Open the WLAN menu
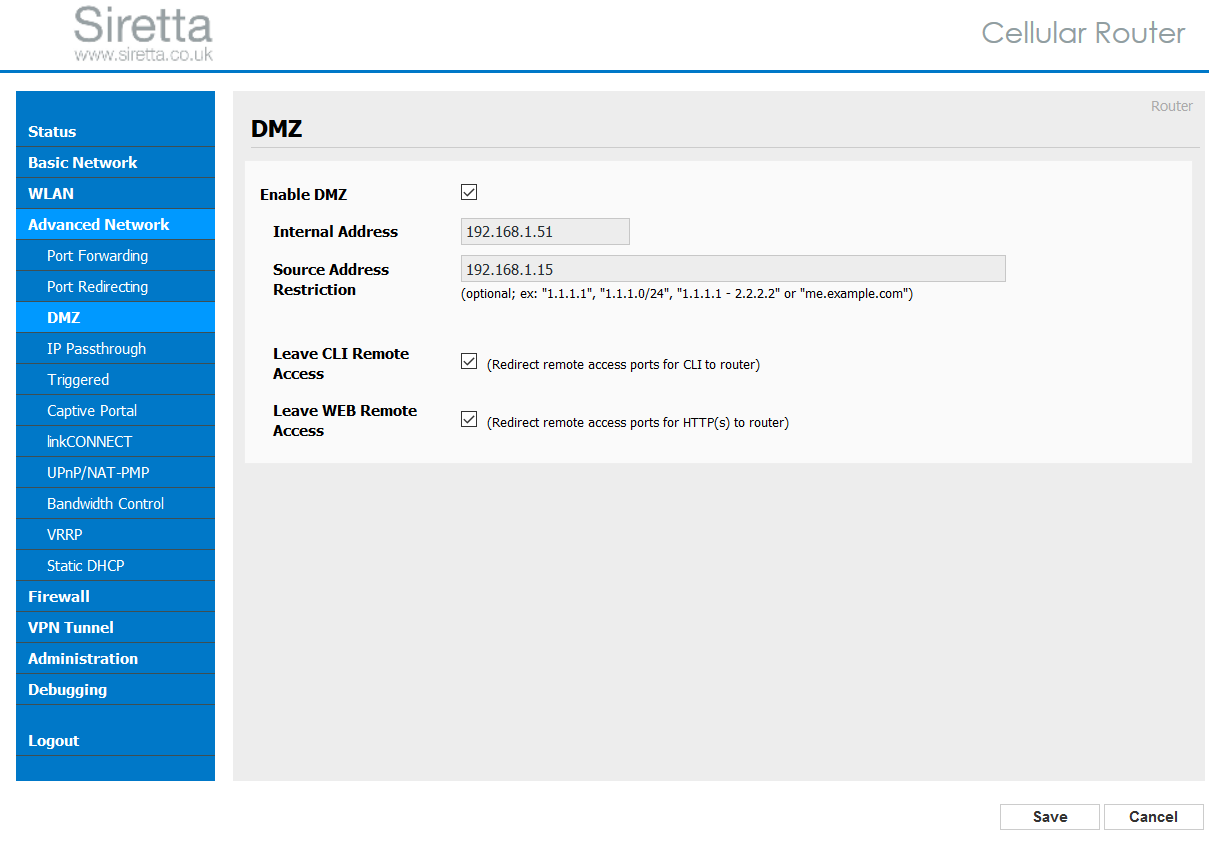Viewport: 1209px width, 846px height. [x=115, y=193]
